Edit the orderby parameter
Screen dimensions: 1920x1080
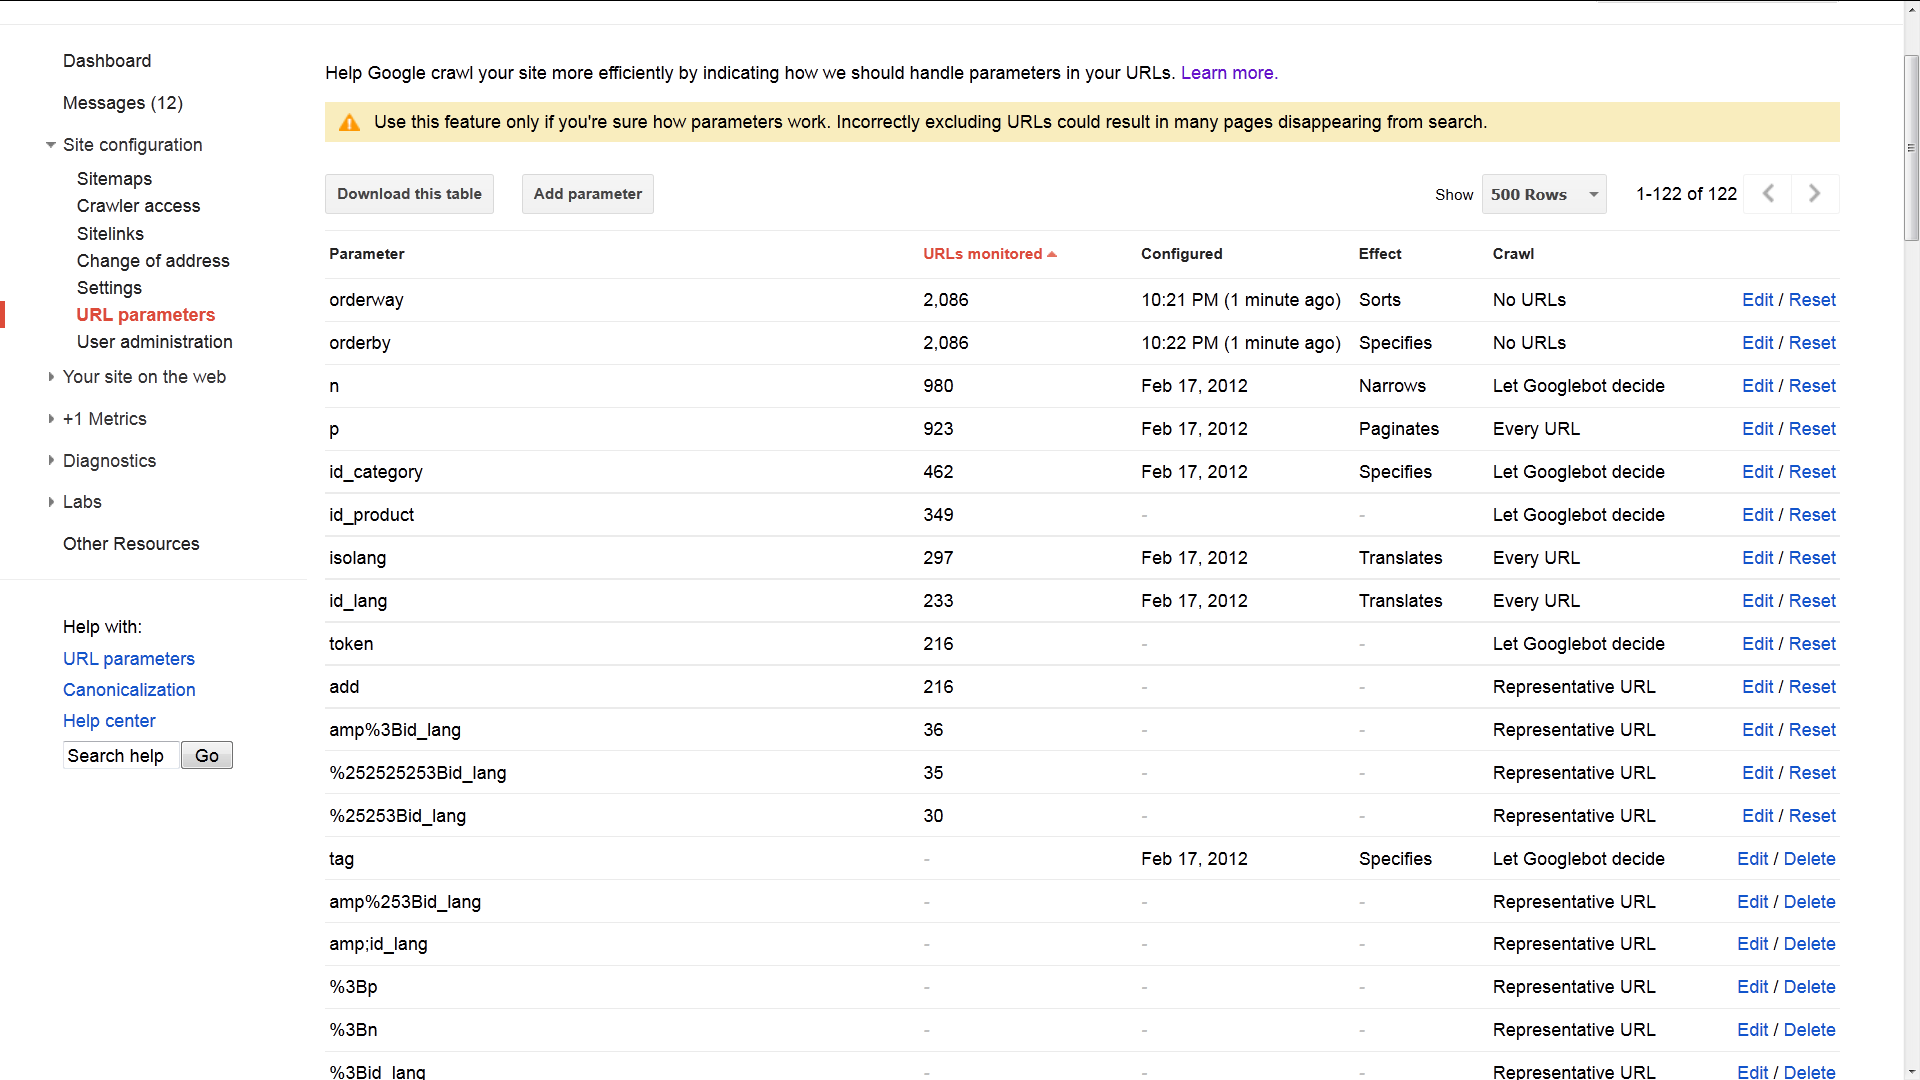(1757, 343)
